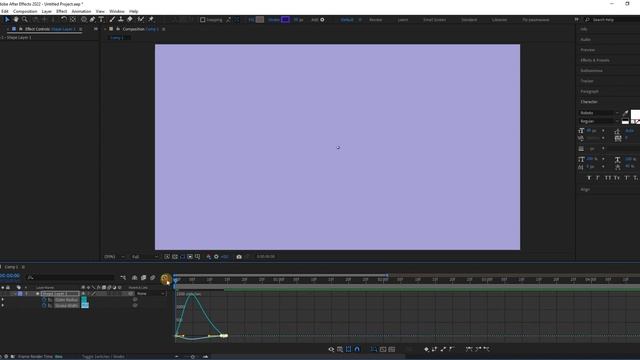Toggle the Snapping checkbox
Viewport: 640px width, 360px height.
click(202, 20)
